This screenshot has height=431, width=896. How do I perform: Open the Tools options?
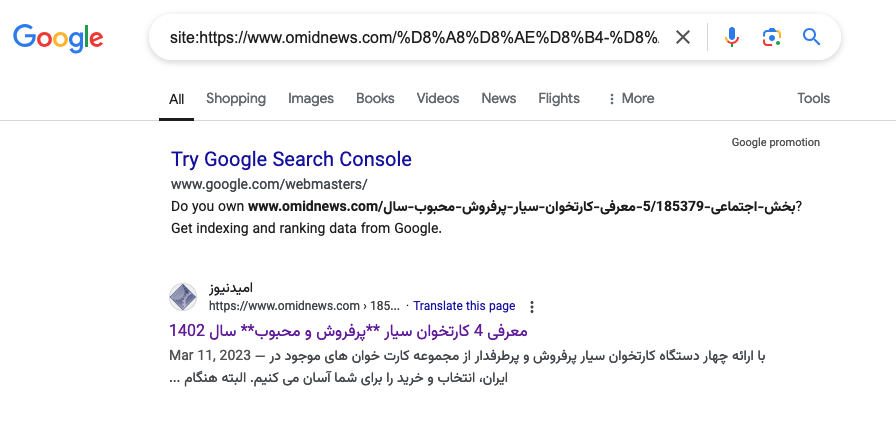pos(813,98)
